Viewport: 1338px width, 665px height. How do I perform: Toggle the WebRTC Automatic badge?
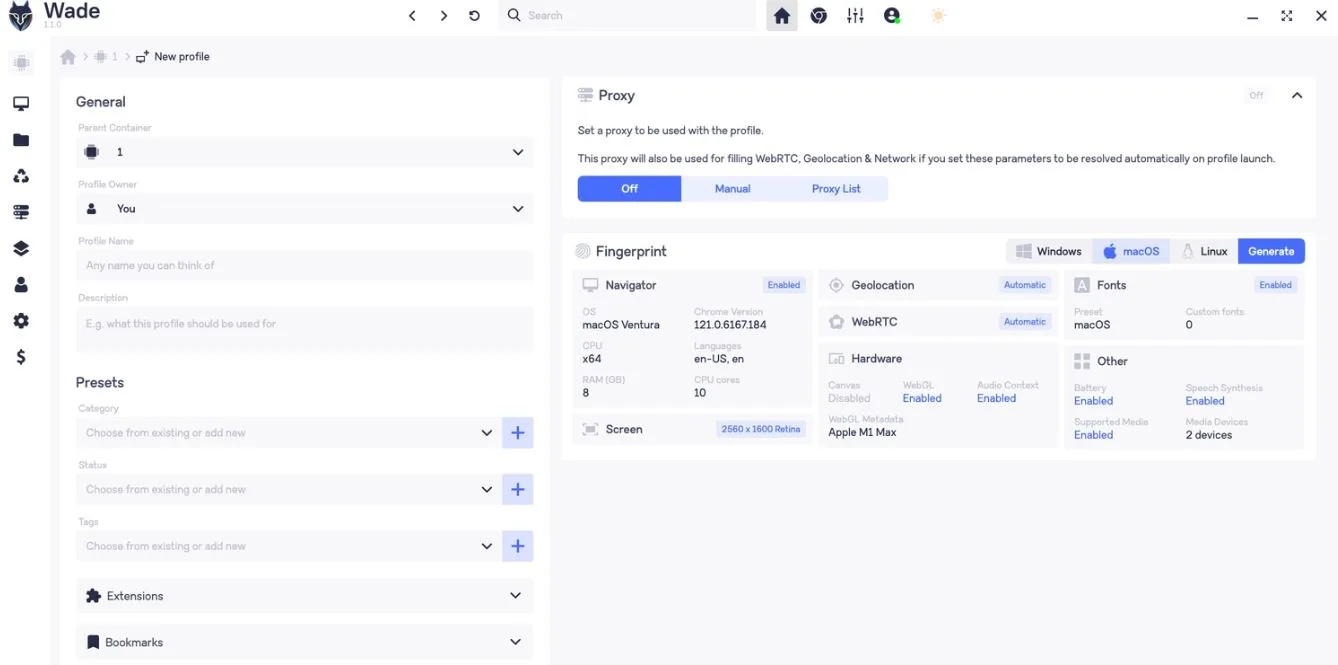click(1025, 322)
